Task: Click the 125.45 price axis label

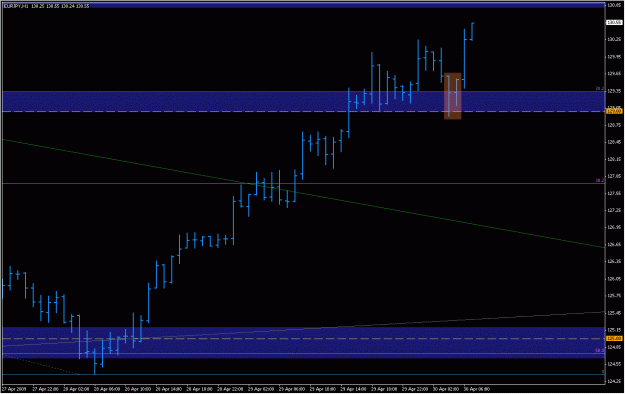Action: tap(614, 313)
